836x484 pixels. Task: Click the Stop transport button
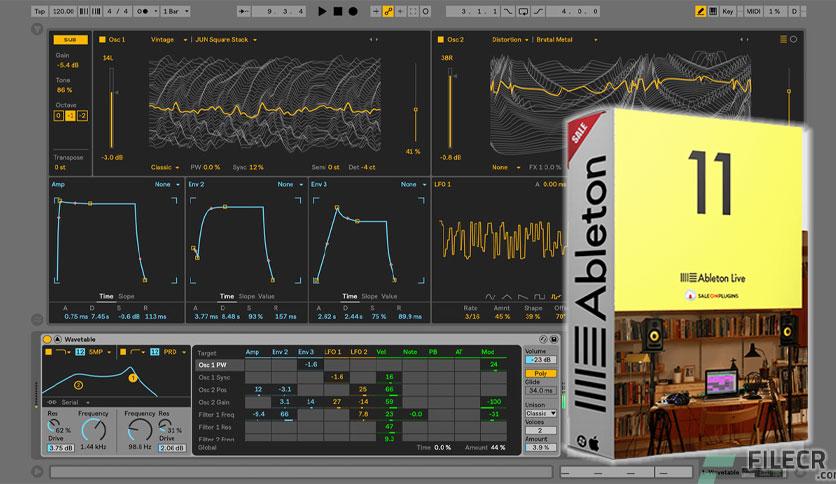pyautogui.click(x=337, y=11)
